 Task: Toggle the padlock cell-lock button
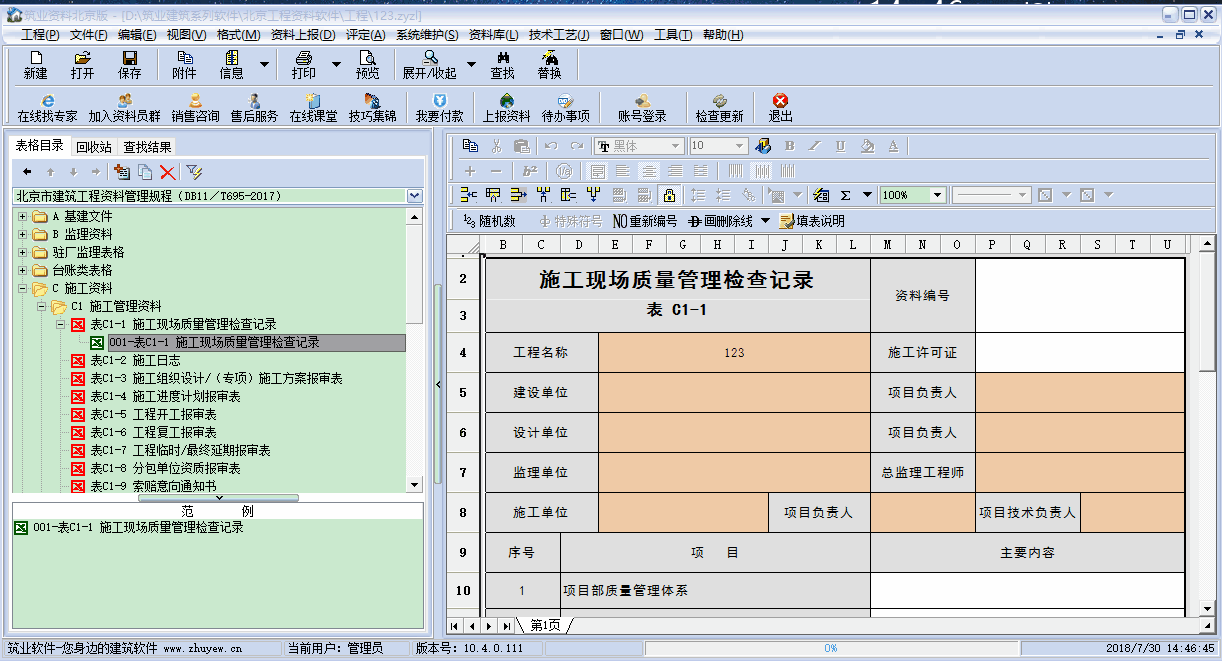669,195
